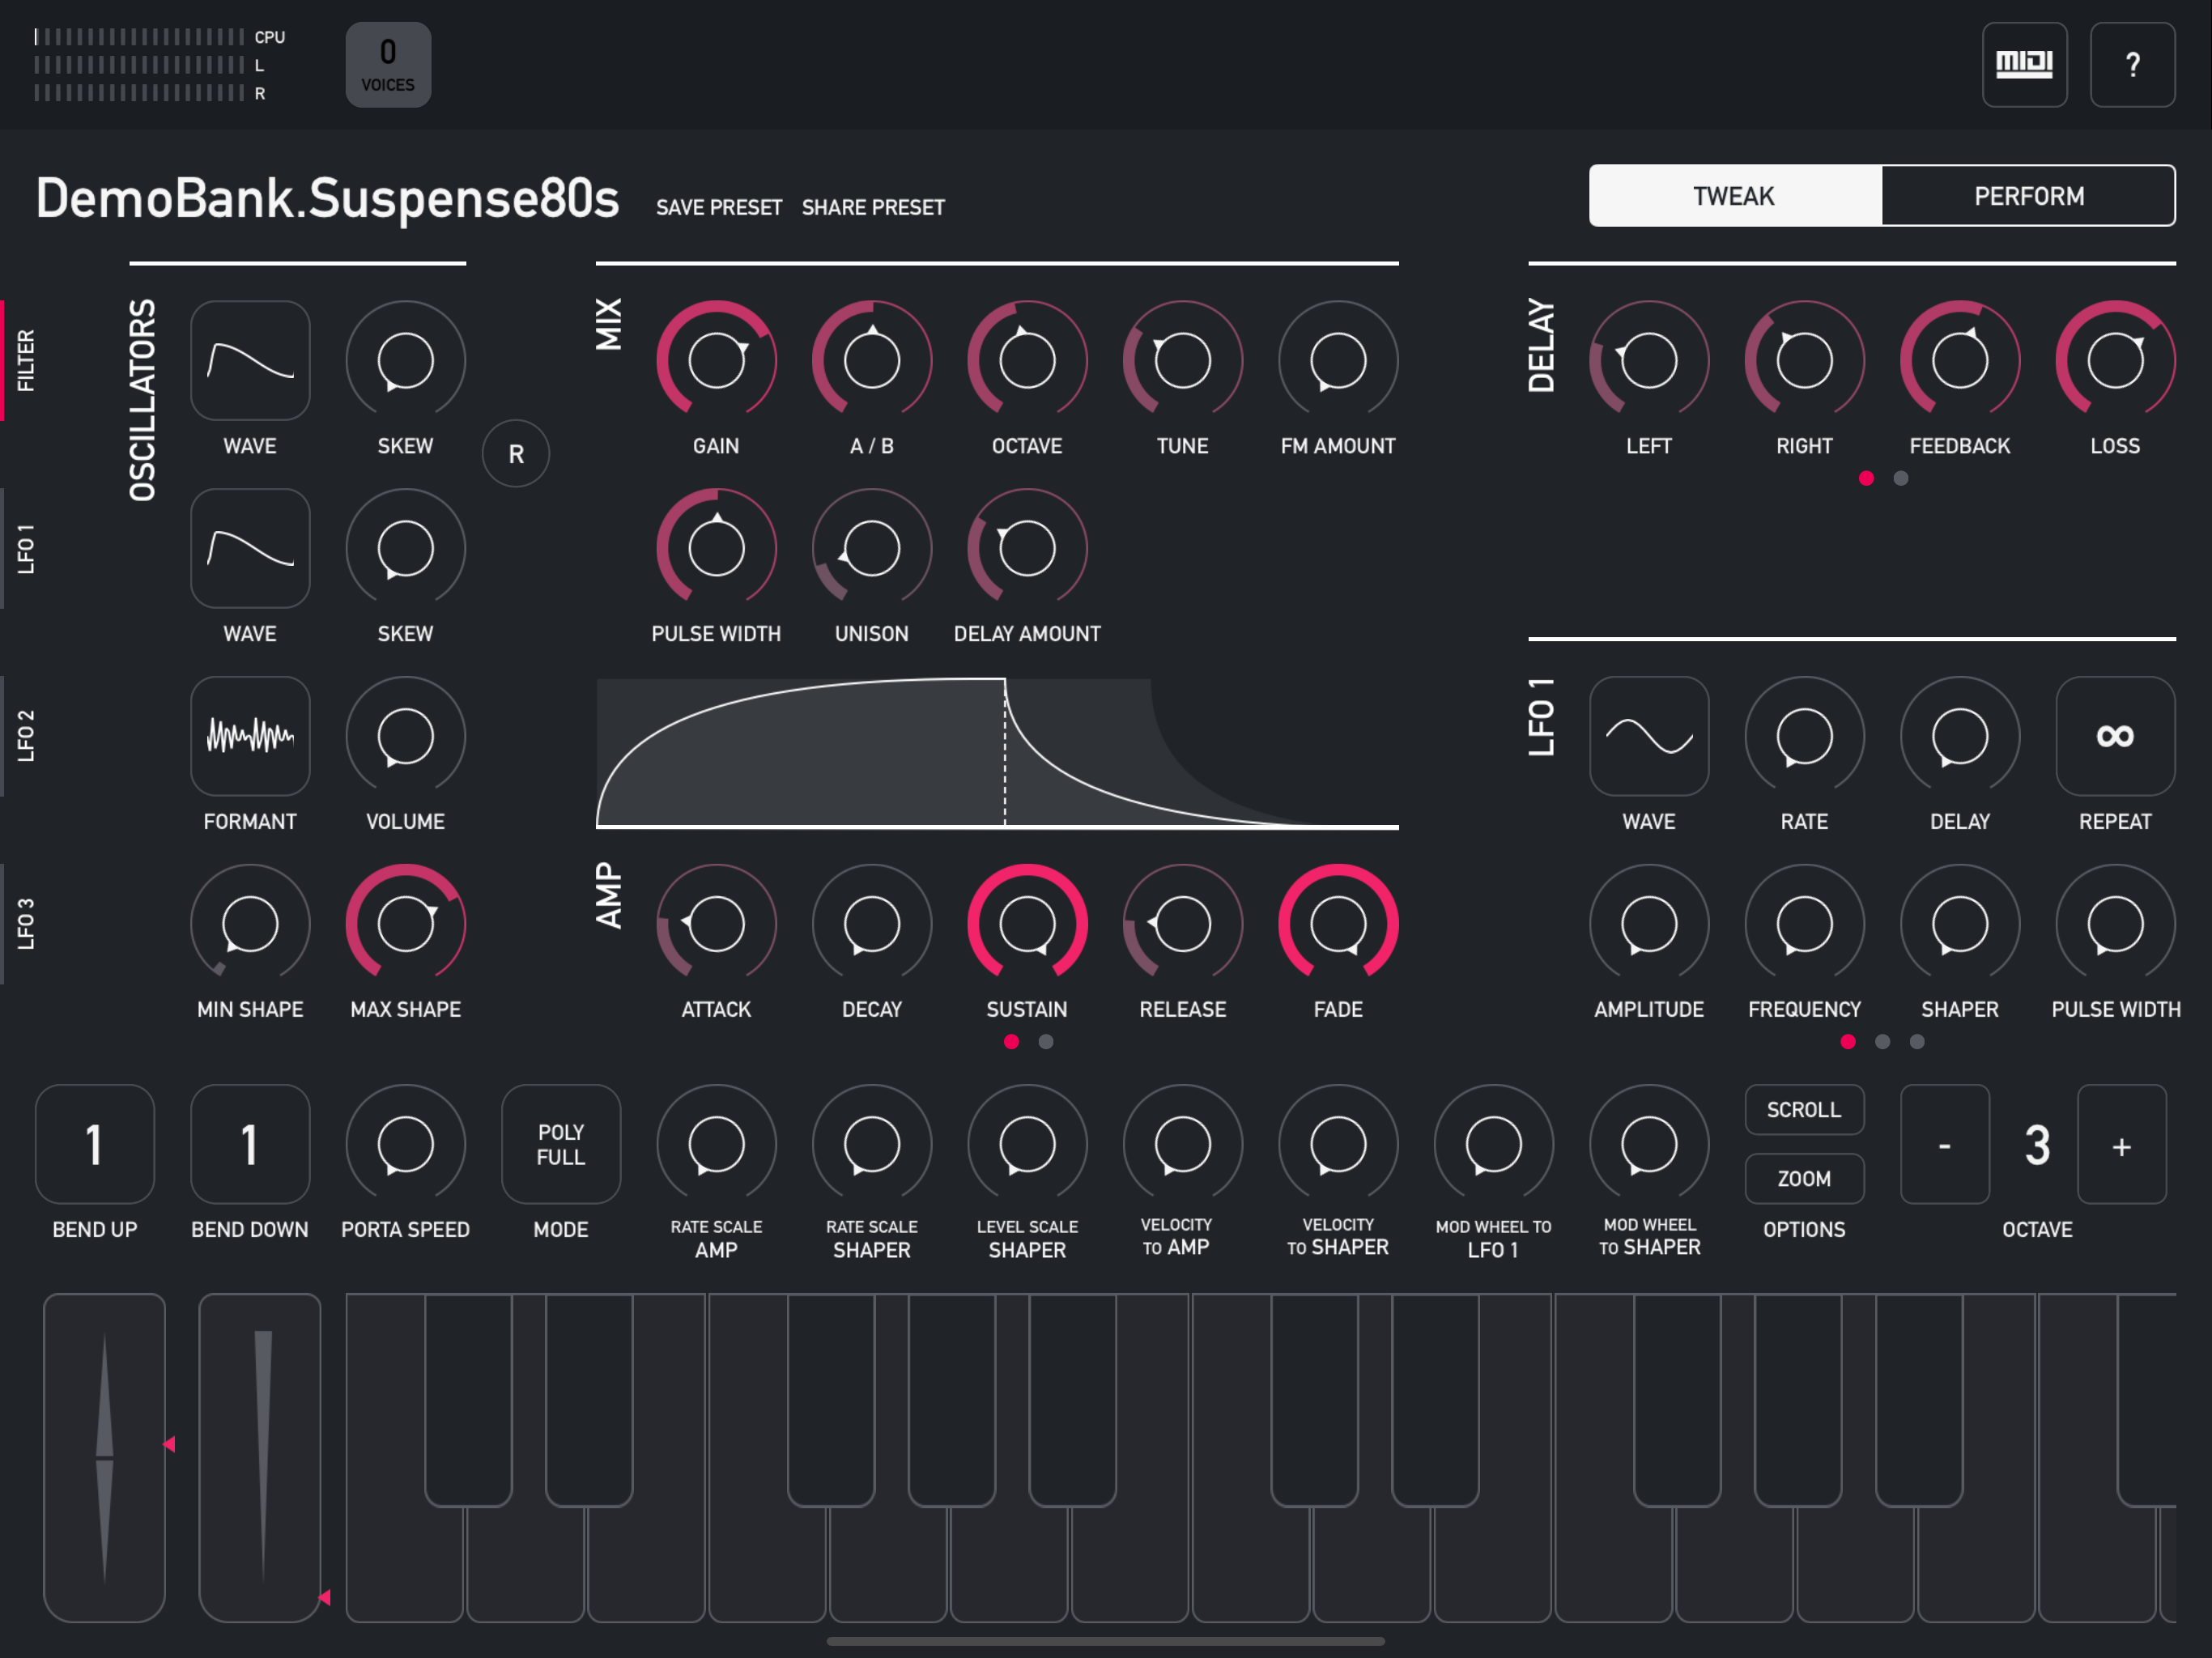This screenshot has width=2212, height=1658.
Task: Enable the ZOOM keyboard option
Action: 1803,1178
